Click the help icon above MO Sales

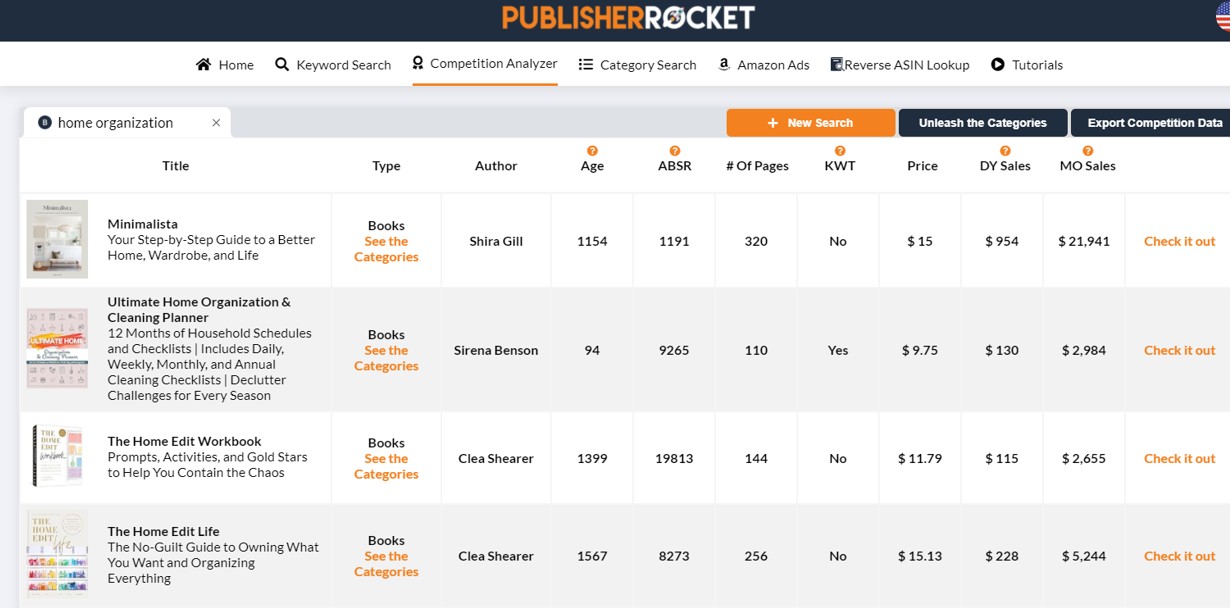click(x=1088, y=151)
